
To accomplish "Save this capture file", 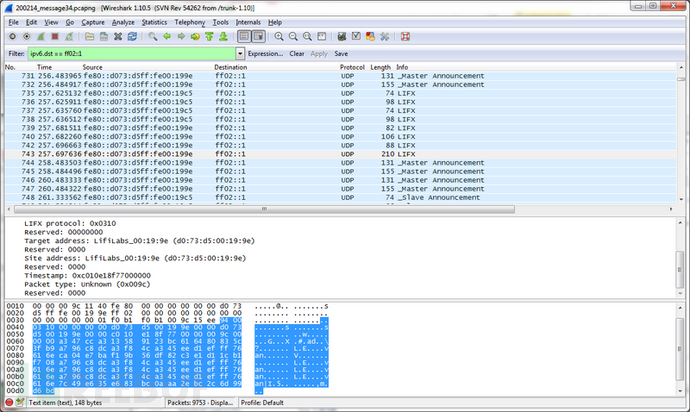I will pos(103,37).
